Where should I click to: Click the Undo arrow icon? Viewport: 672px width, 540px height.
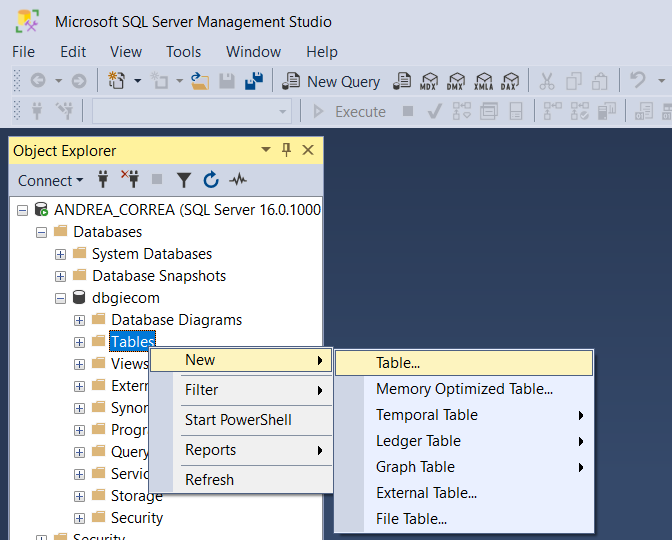(x=638, y=80)
